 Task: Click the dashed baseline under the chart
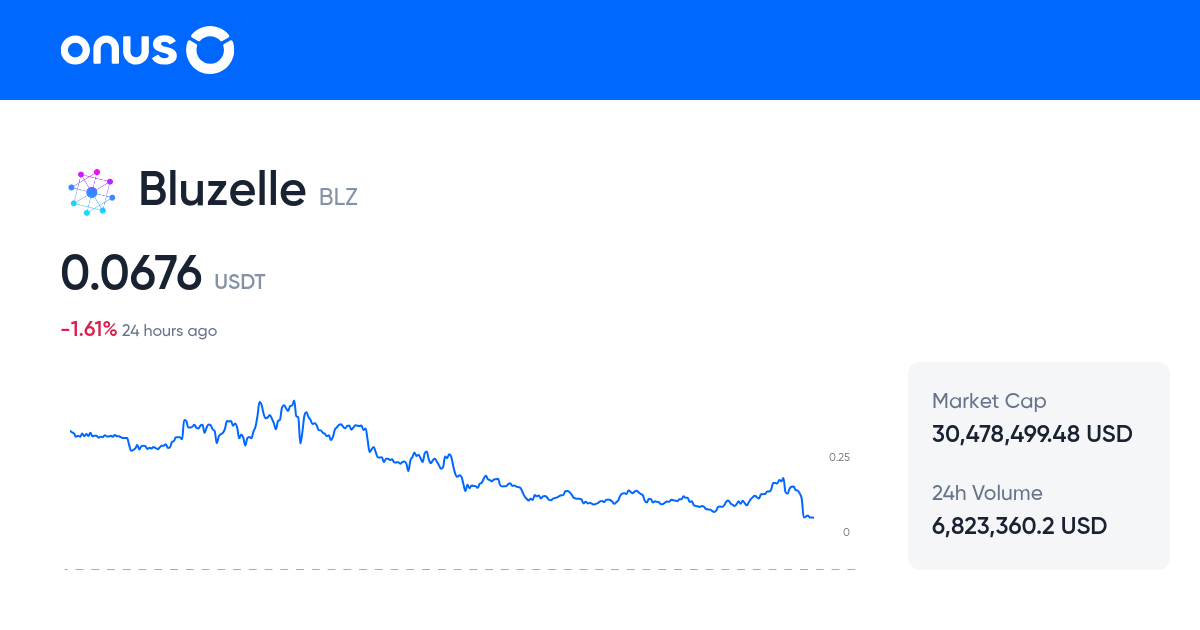[460, 570]
